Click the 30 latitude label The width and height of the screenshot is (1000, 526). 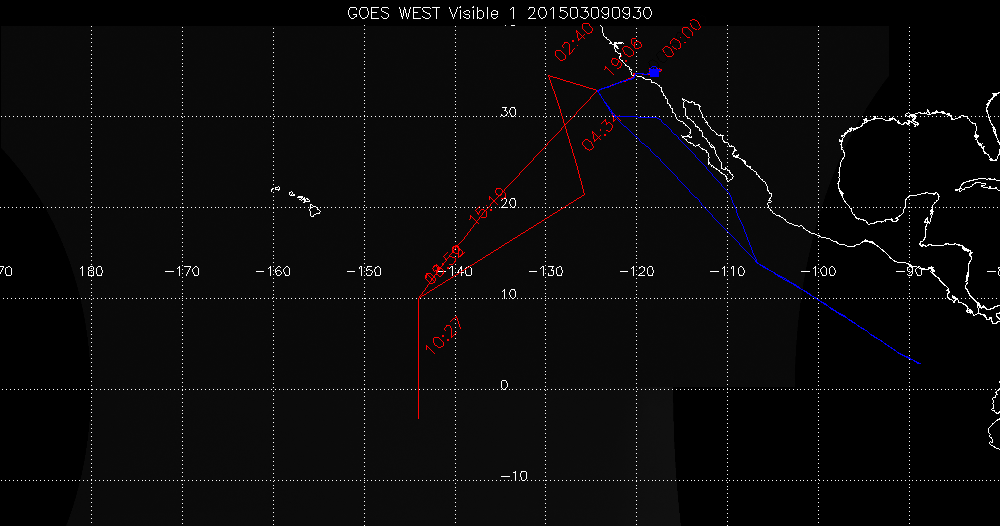coord(508,113)
